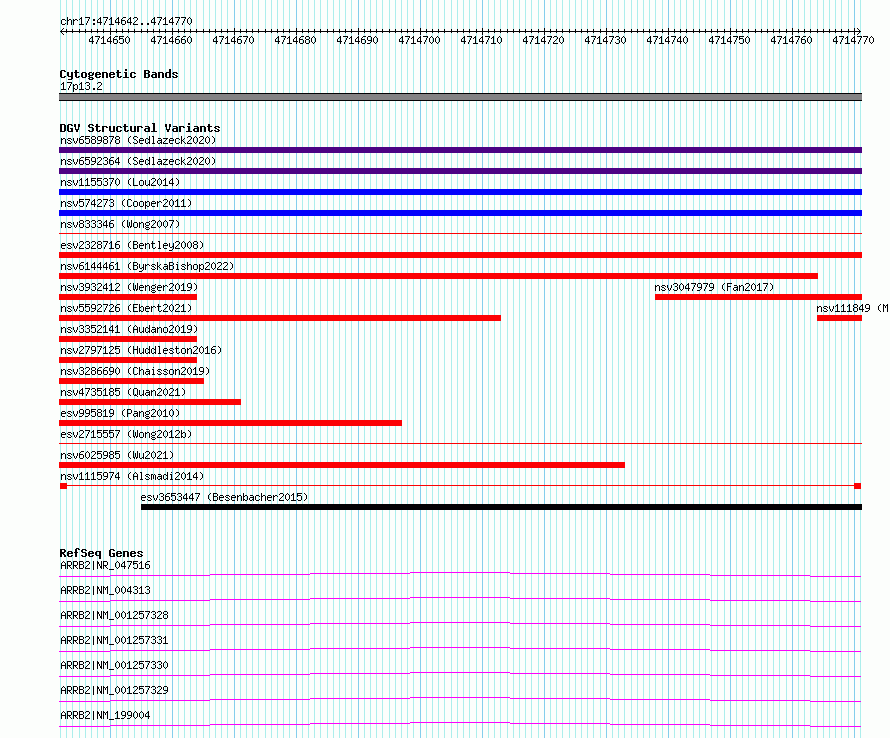Select nsv4735185 (Quan2021) label
The image size is (890, 738).
pos(123,392)
